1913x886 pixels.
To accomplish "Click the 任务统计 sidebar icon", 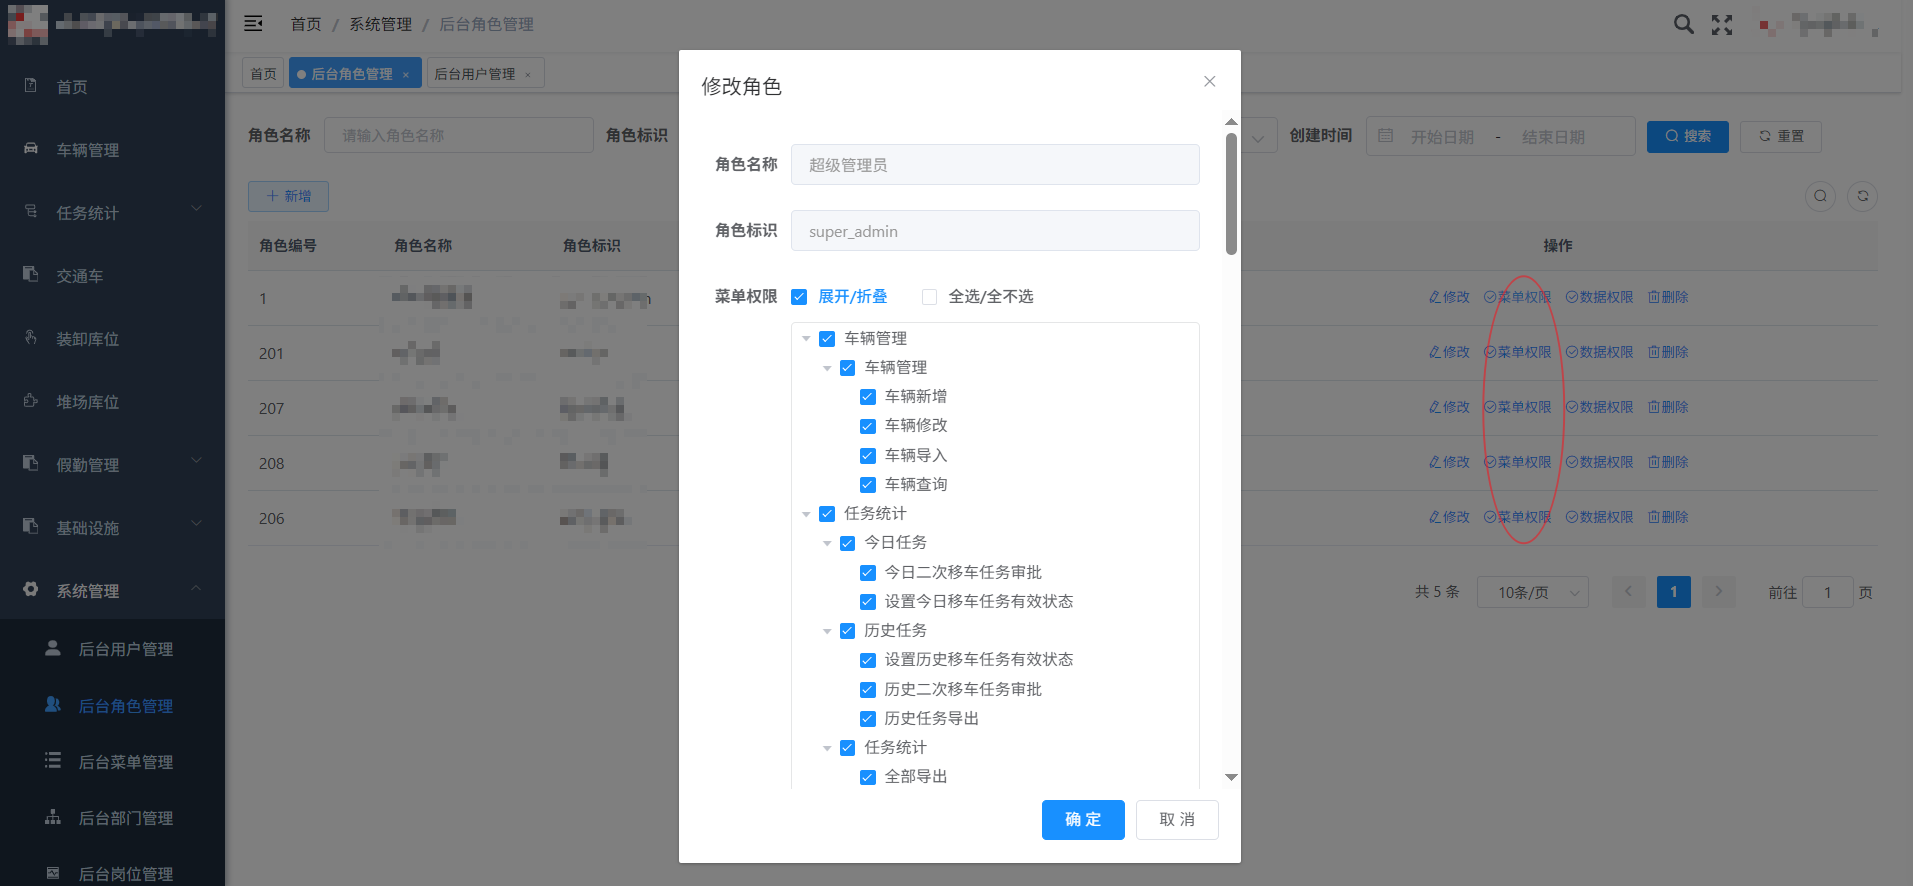I will pos(31,212).
